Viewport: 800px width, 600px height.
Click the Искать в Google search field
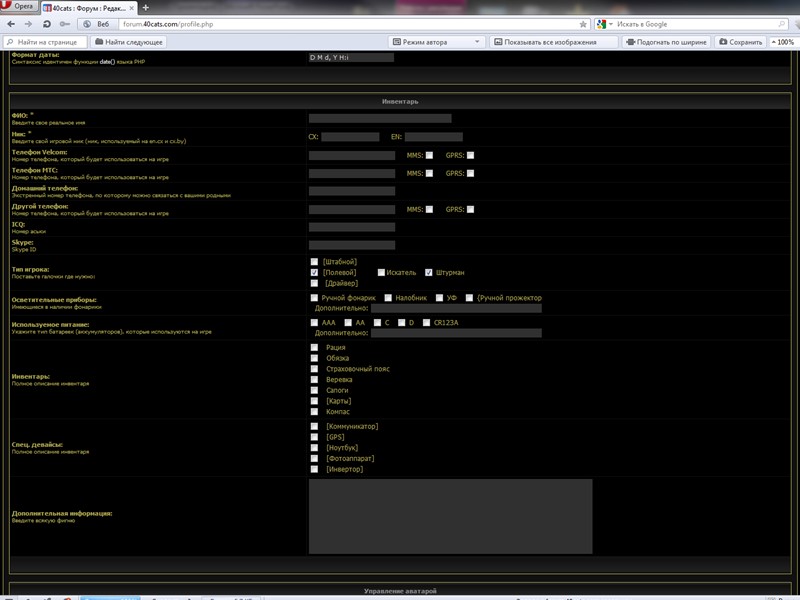point(695,24)
